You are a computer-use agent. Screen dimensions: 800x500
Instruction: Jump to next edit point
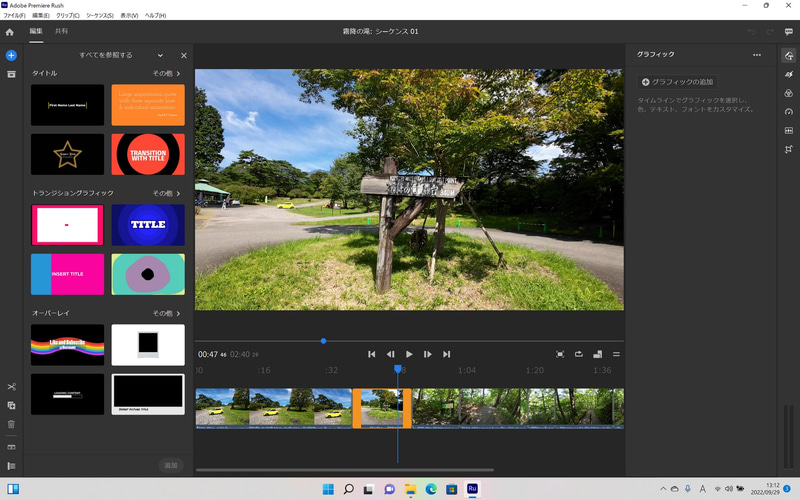pos(446,354)
